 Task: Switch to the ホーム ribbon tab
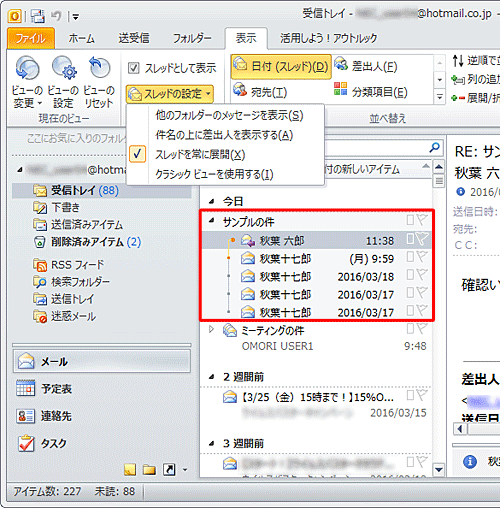click(x=81, y=38)
